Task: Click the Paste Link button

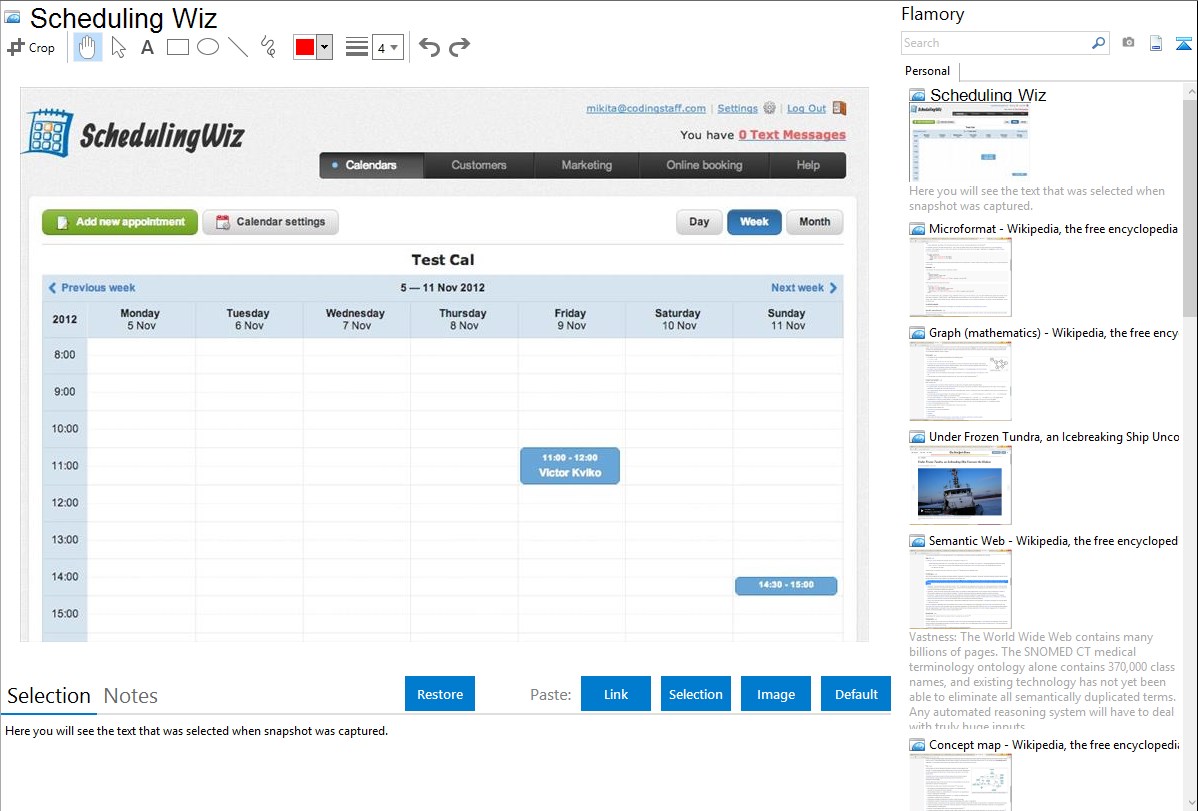Action: pyautogui.click(x=616, y=694)
